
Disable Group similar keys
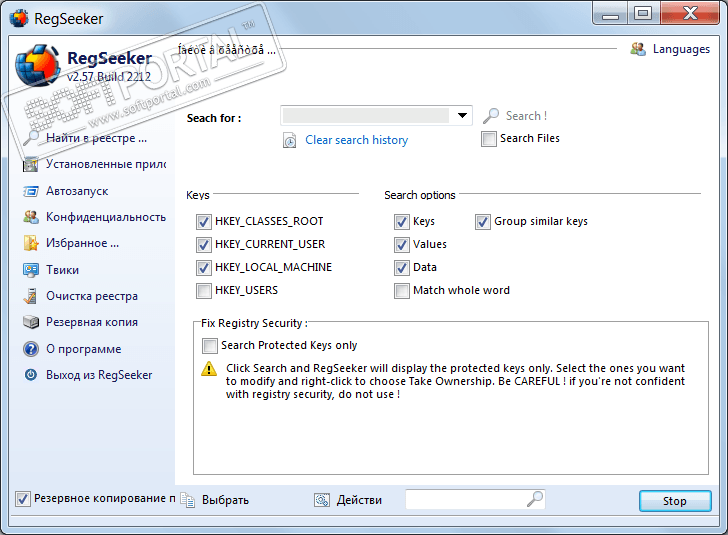point(482,222)
